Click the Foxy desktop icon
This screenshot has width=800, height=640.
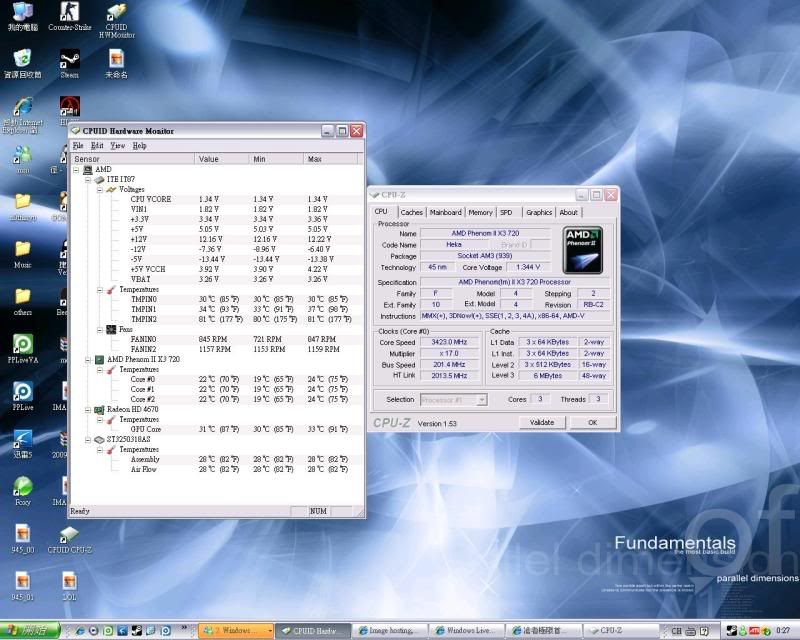coord(22,487)
